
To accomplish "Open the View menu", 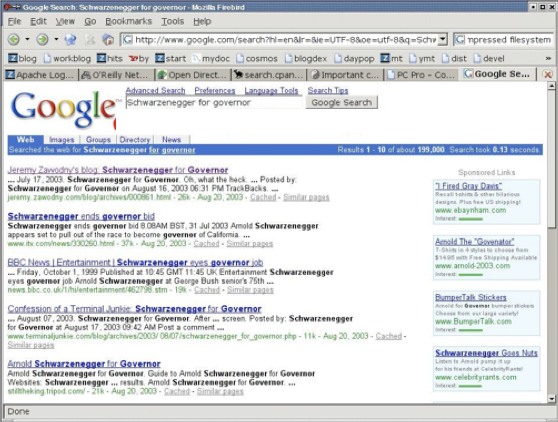I will (65, 21).
